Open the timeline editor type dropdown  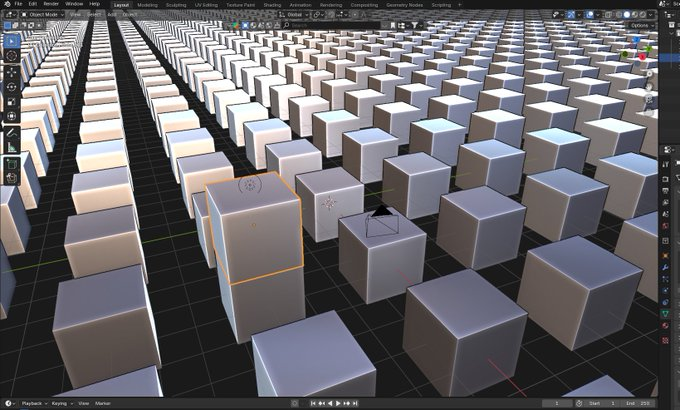coord(9,403)
